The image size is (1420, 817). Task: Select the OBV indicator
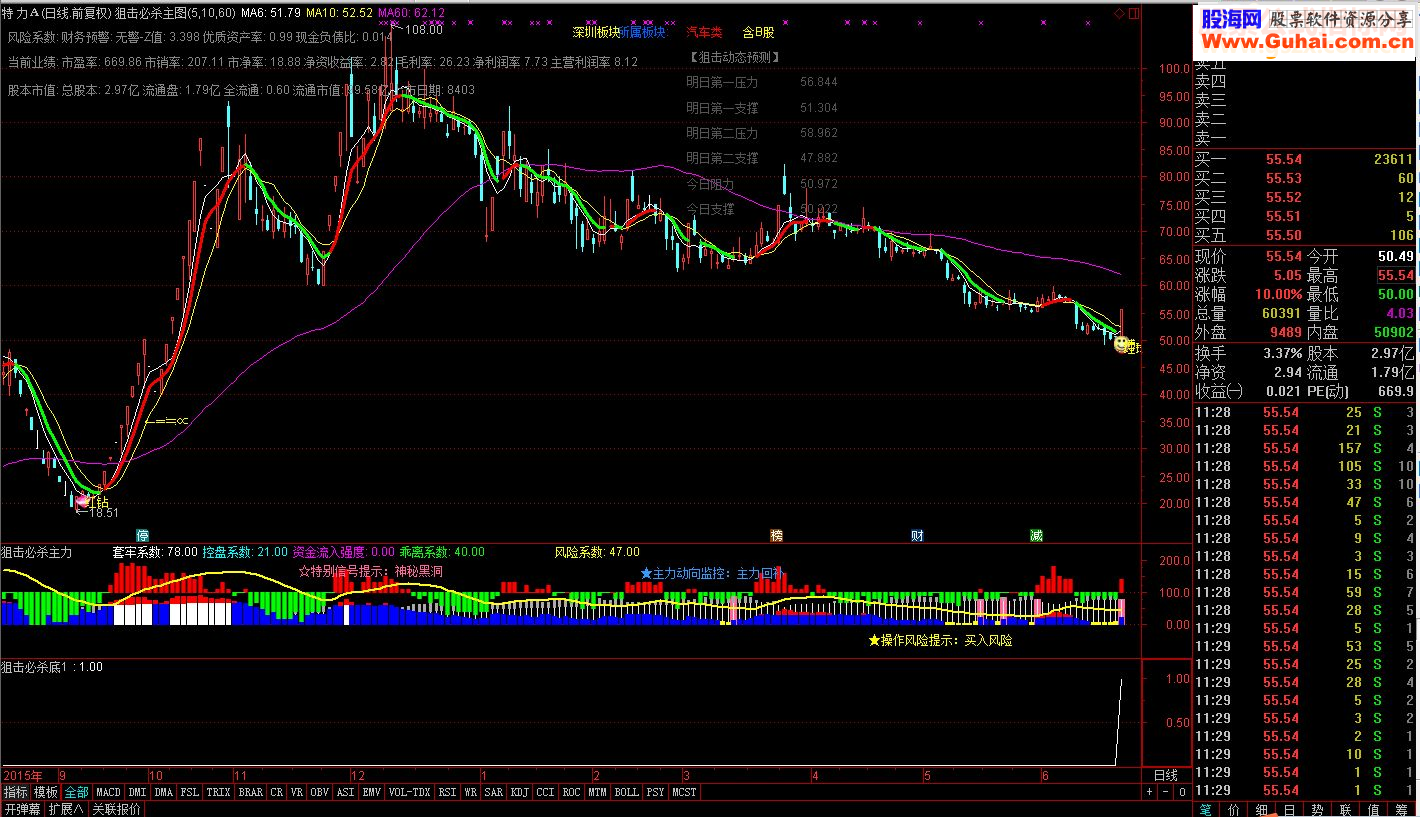click(319, 792)
